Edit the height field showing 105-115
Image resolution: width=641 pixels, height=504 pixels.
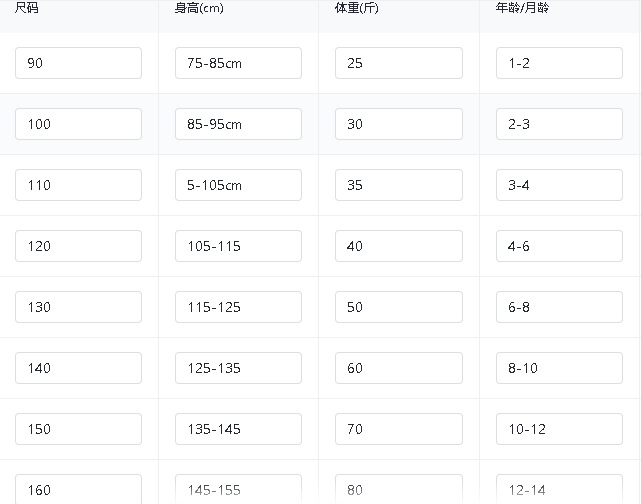(x=238, y=246)
